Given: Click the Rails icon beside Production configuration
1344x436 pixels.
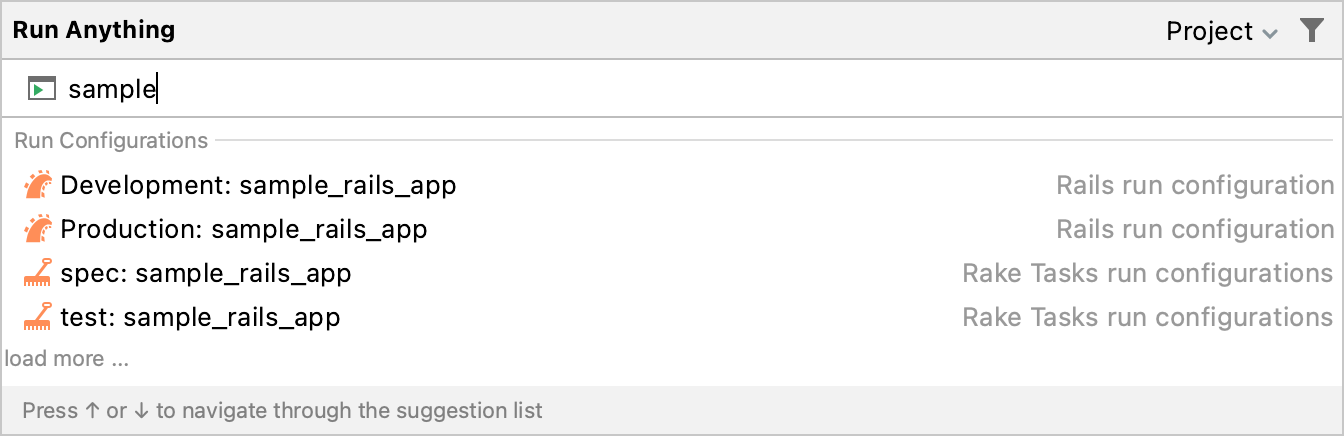Looking at the screenshot, I should coord(38,230).
